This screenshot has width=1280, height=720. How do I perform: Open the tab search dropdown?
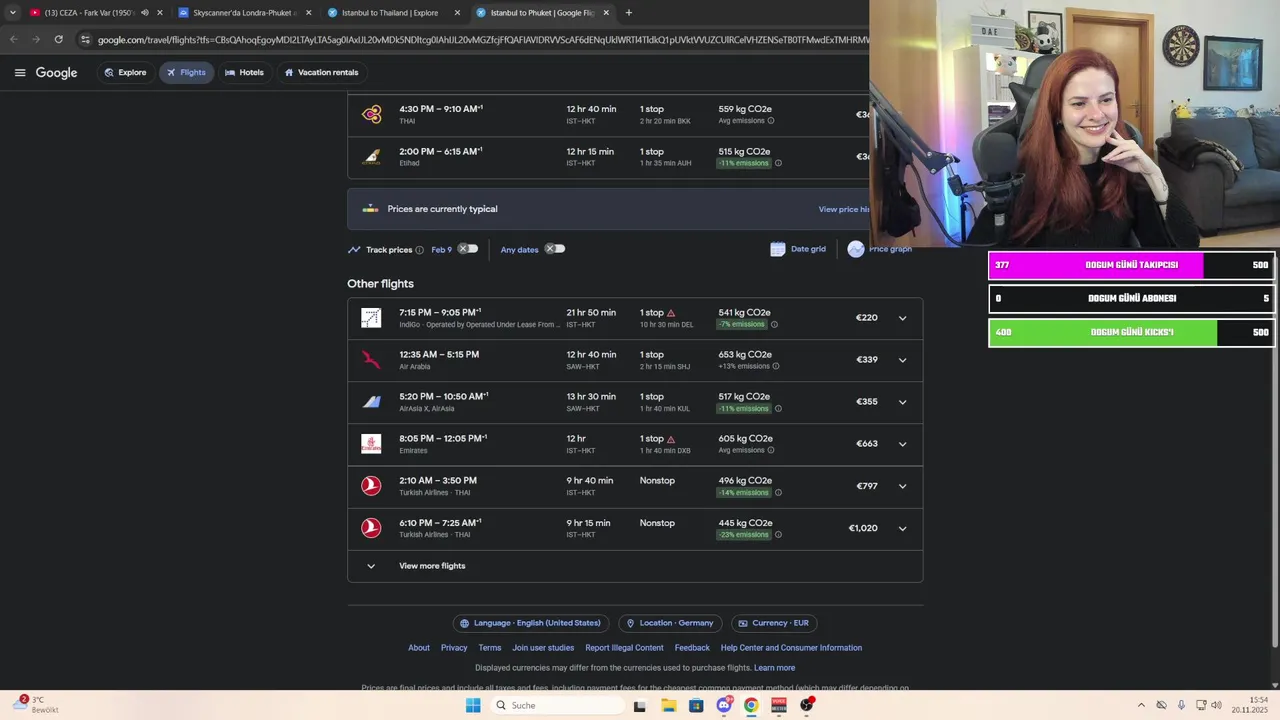12,13
